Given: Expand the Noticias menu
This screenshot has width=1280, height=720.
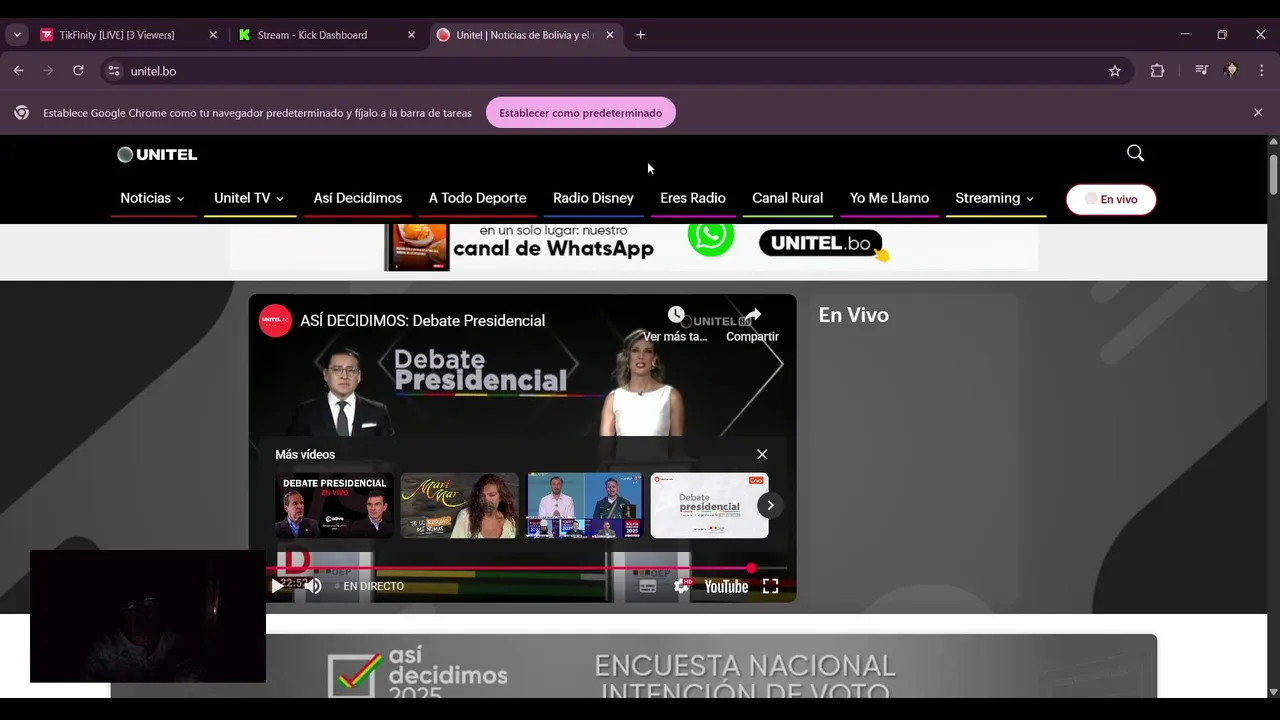Looking at the screenshot, I should click(153, 198).
